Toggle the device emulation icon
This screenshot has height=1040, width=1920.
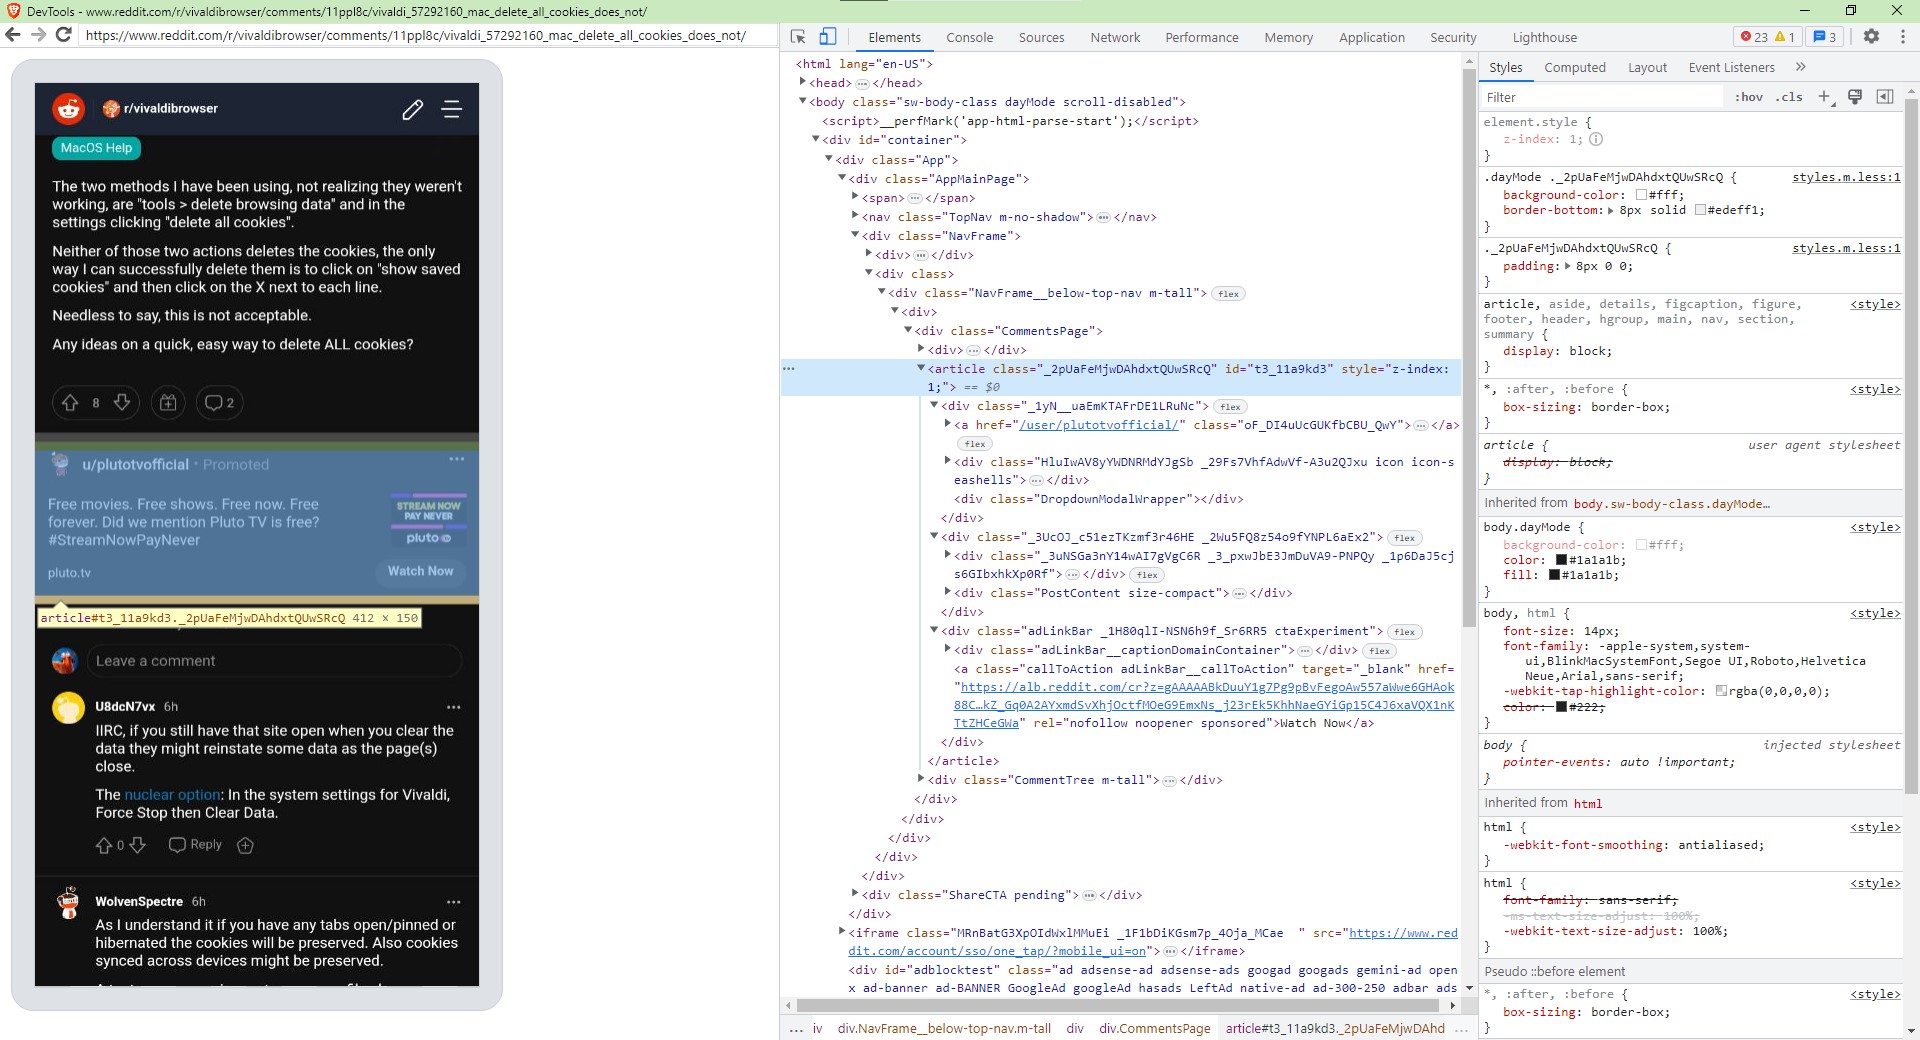coord(828,36)
